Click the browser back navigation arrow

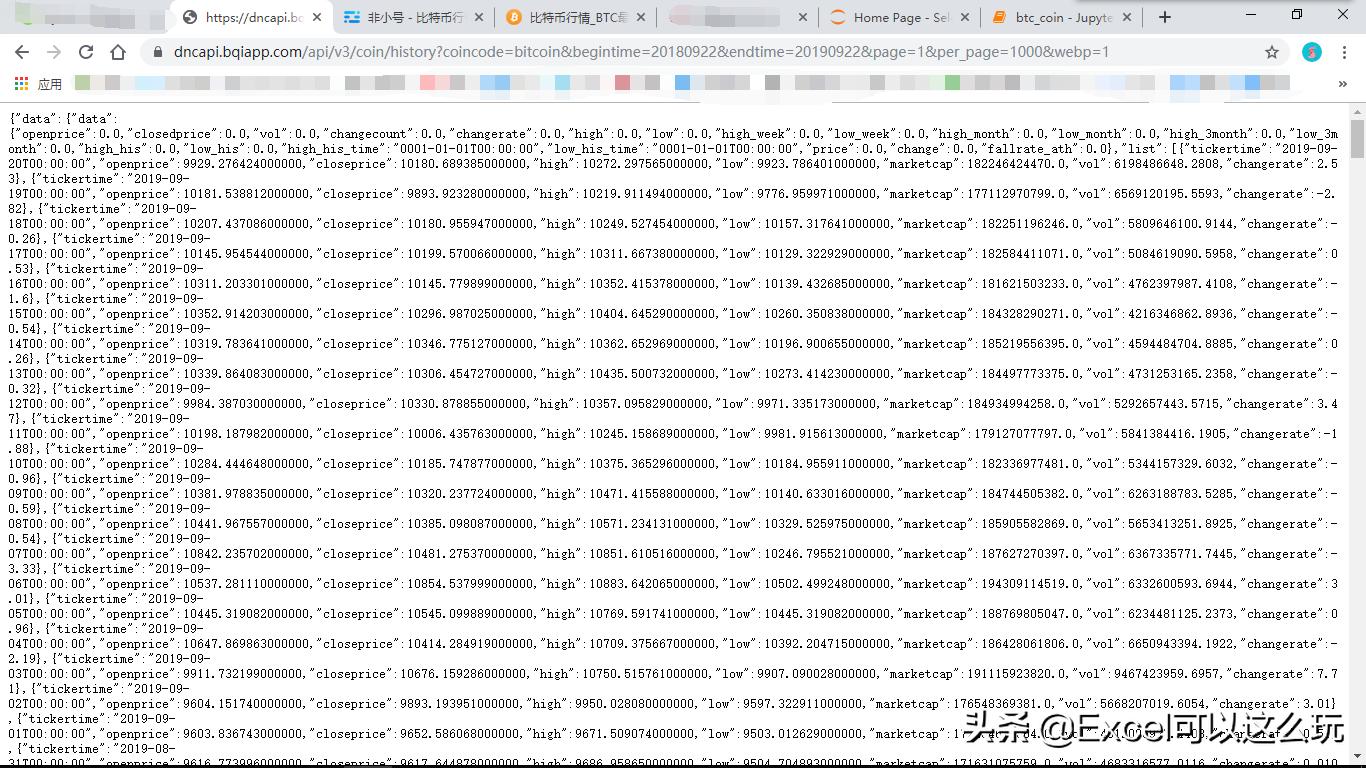pos(21,52)
